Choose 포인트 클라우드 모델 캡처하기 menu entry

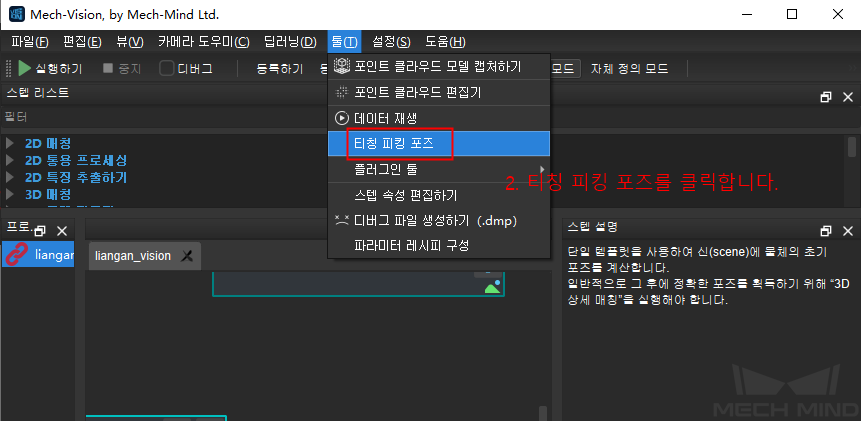pos(439,67)
